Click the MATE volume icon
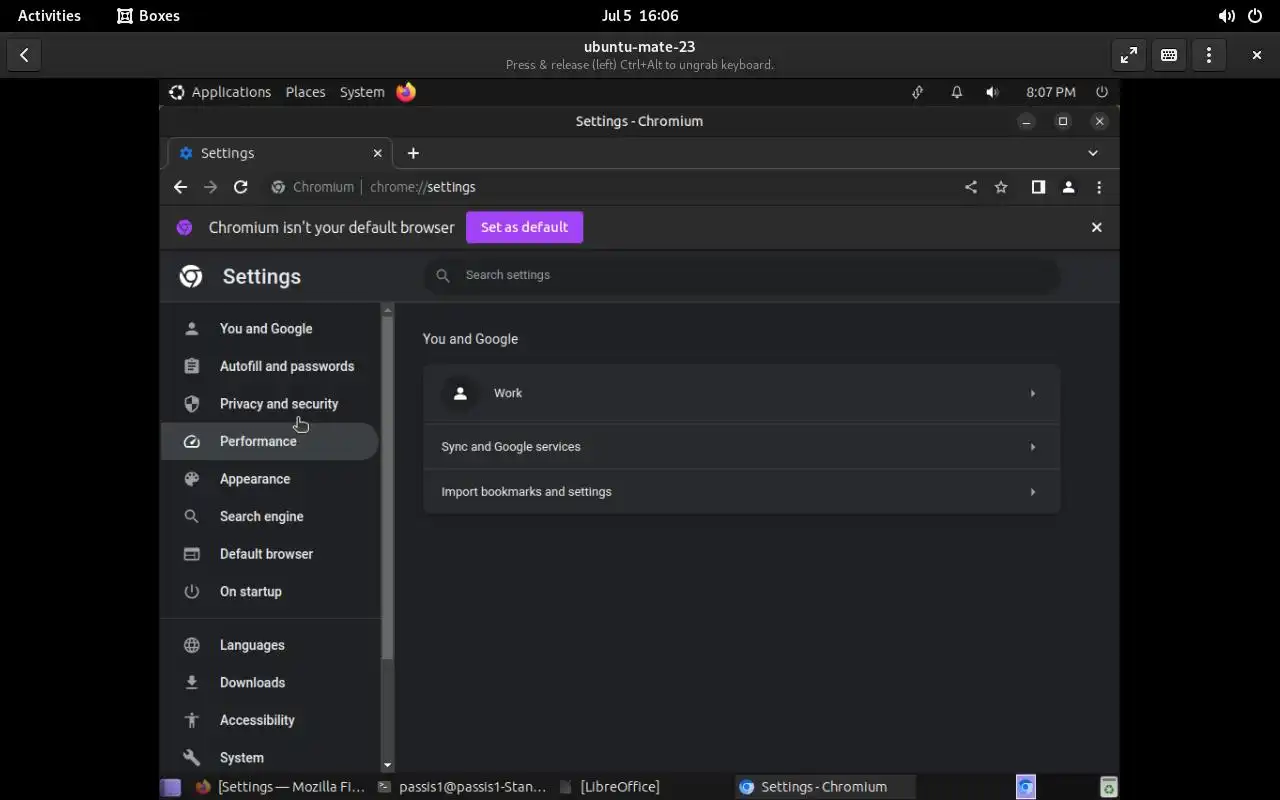1280x800 pixels. 992,92
